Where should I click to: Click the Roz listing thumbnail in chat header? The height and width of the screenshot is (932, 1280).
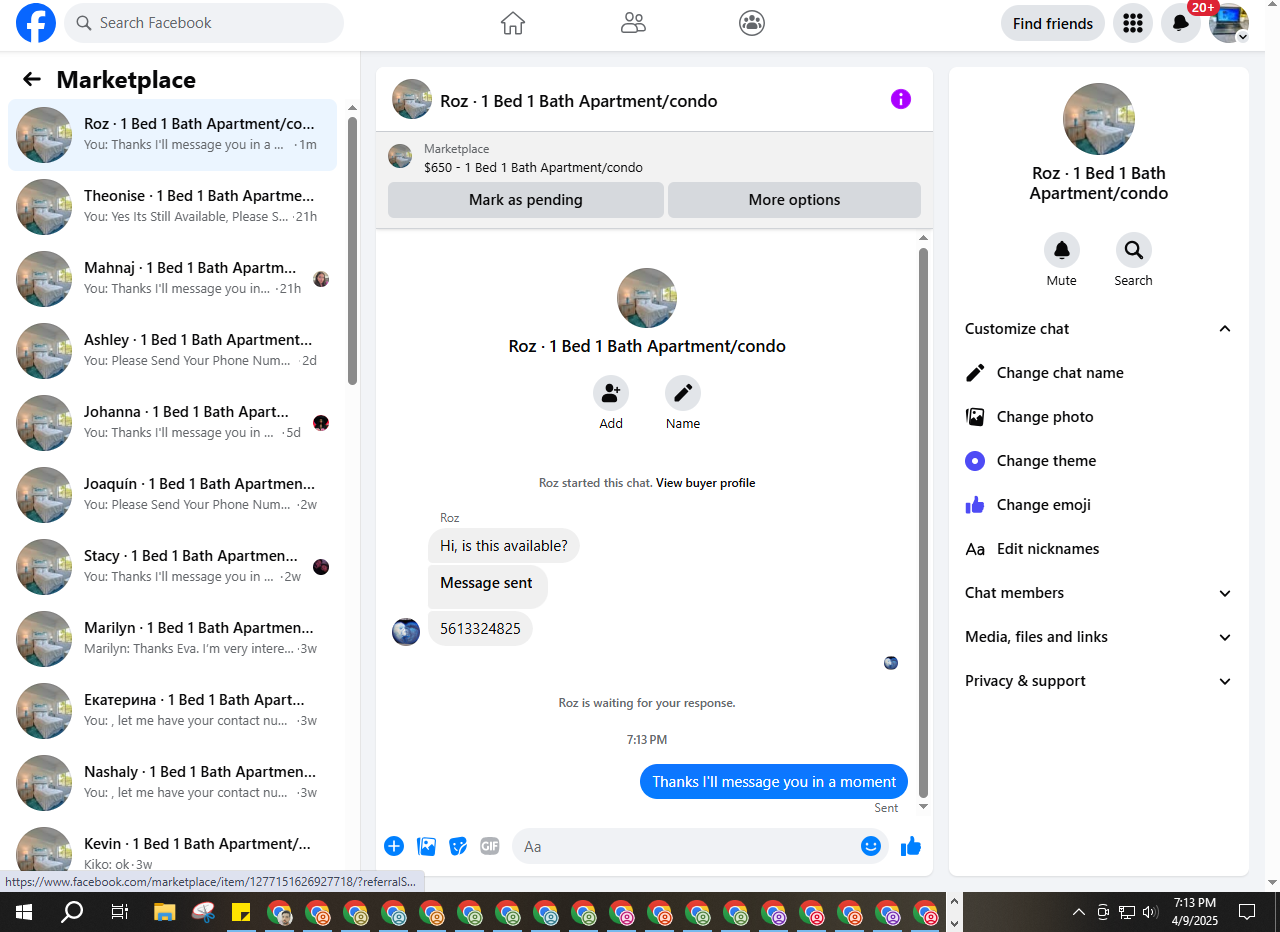[x=412, y=99]
